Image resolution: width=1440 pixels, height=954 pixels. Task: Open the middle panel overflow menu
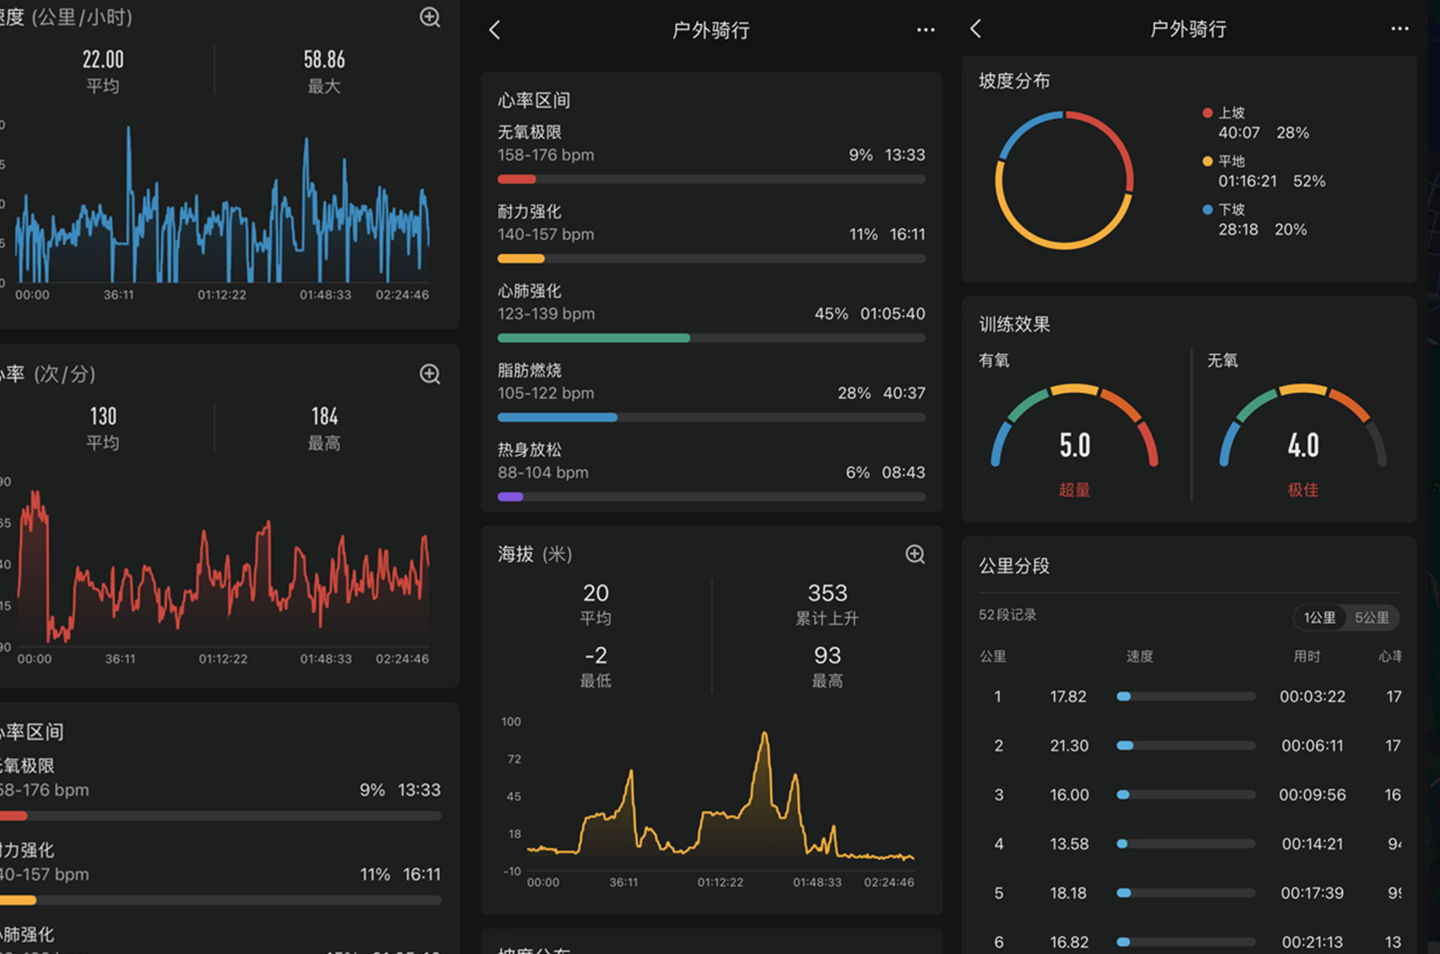click(925, 30)
